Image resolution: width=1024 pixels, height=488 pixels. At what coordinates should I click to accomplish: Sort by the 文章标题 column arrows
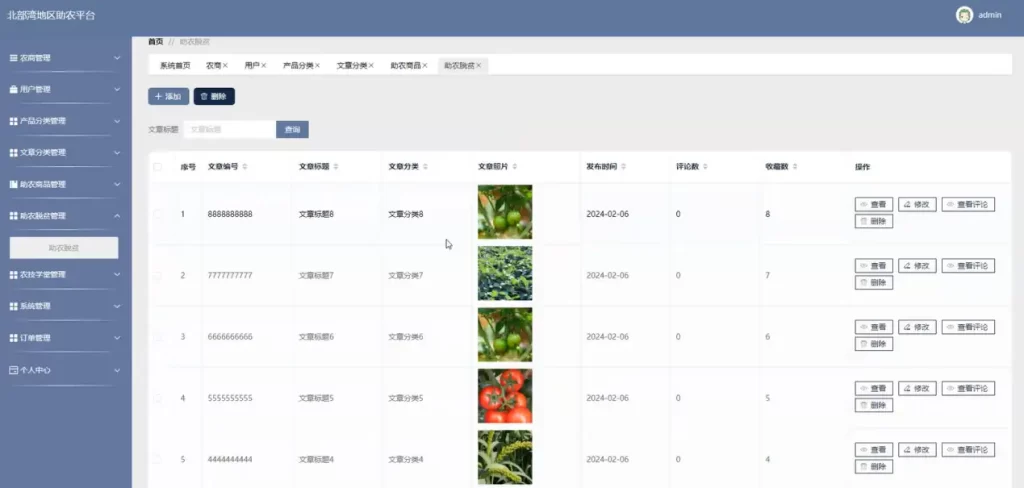[336, 167]
